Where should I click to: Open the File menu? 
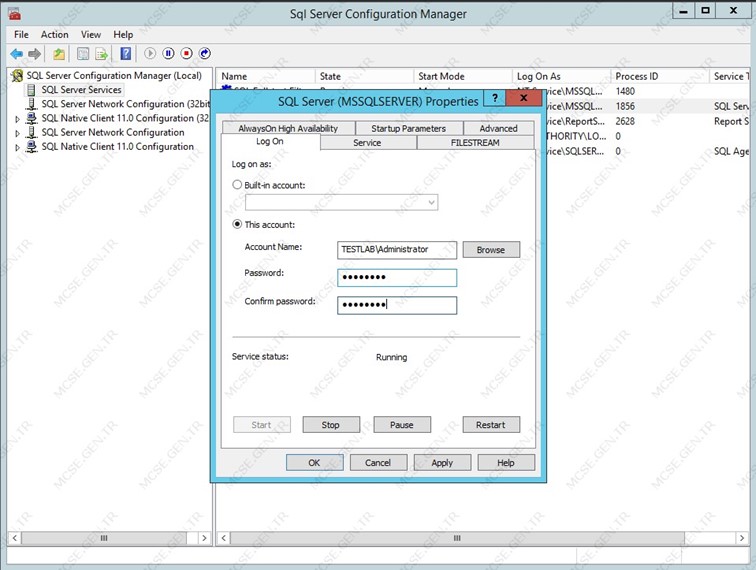21,35
